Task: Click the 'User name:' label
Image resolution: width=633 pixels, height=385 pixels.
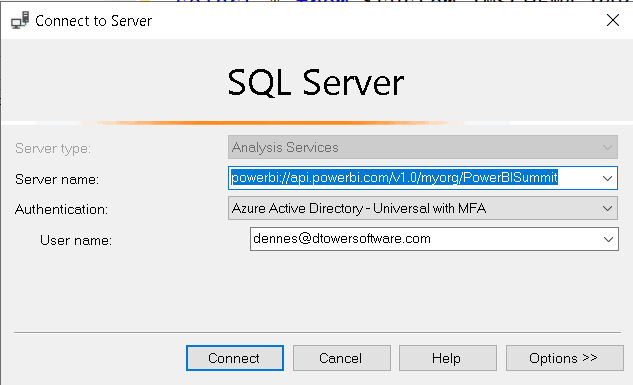Action: [x=76, y=241]
